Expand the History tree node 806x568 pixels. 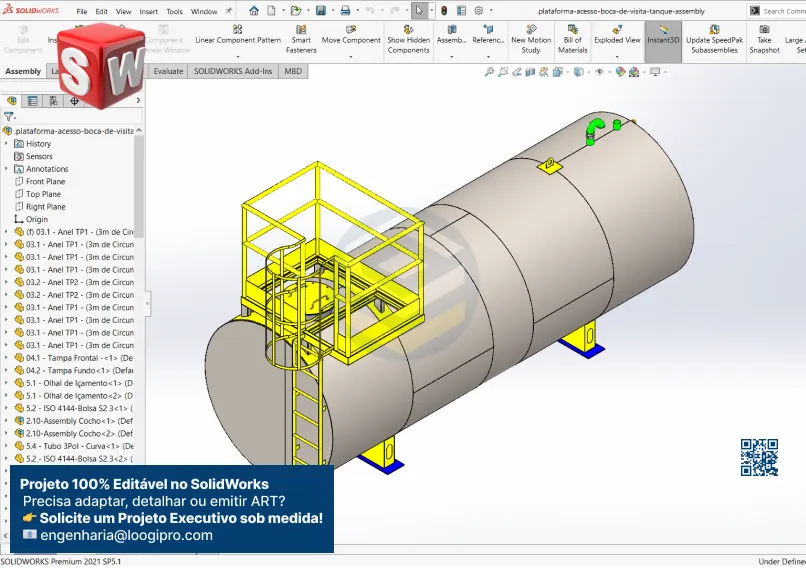[x=6, y=144]
